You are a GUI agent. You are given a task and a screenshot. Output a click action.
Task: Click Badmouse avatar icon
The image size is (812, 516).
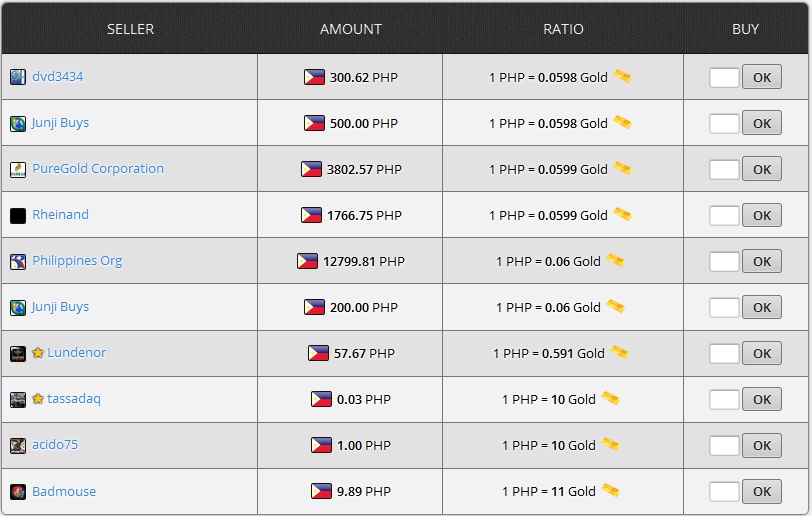tap(18, 491)
